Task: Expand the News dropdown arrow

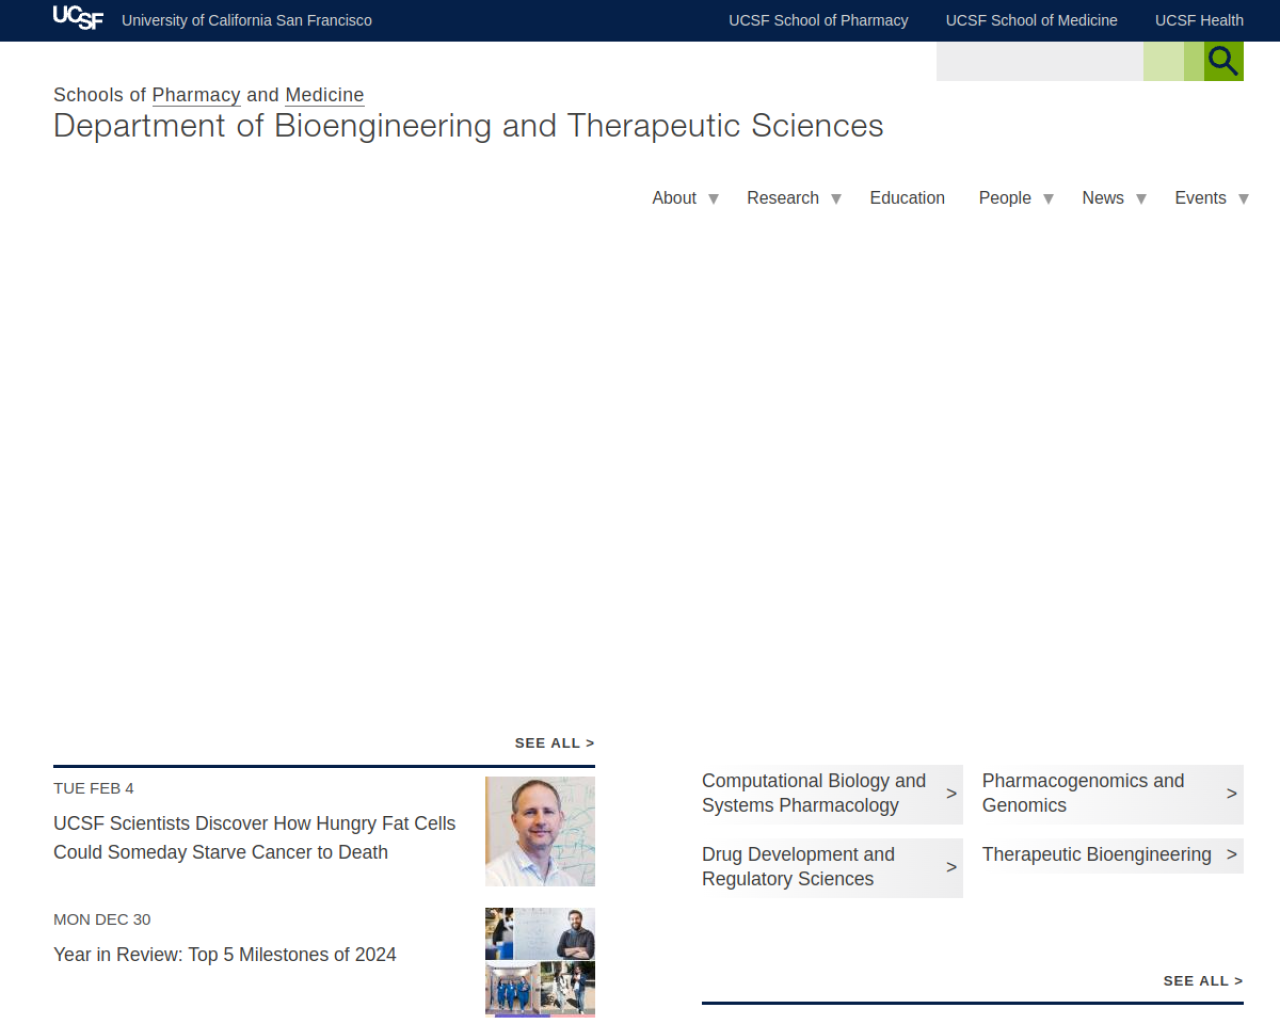Action: point(1141,199)
